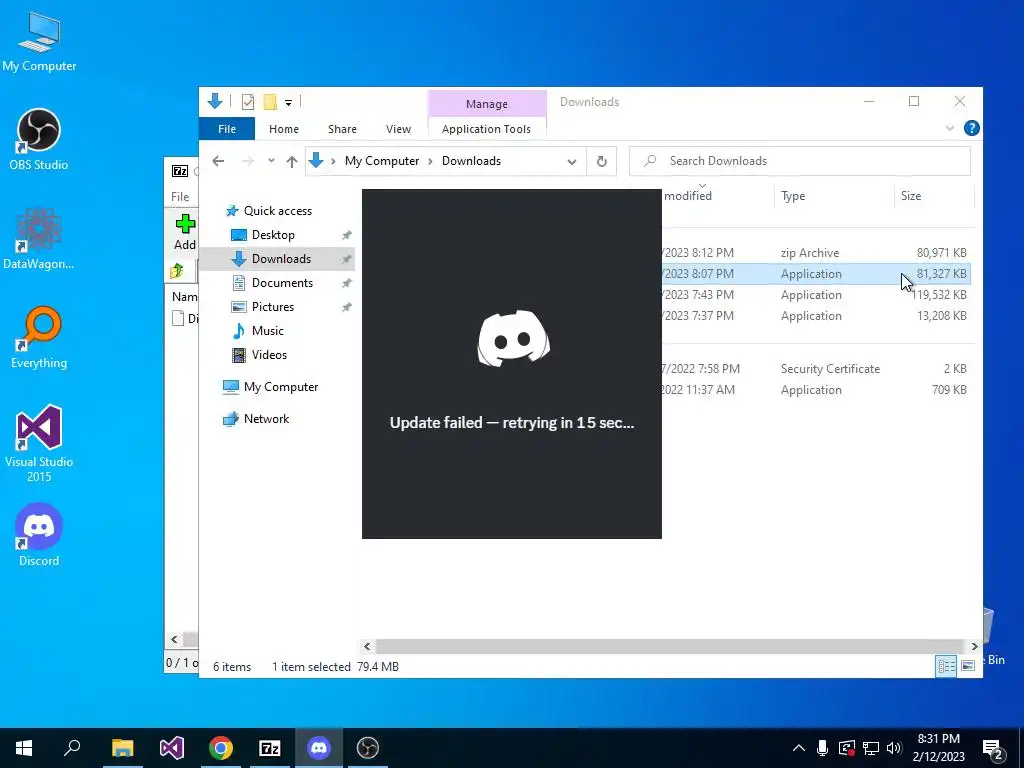
Task: Click the Manage contextual tab
Action: point(487,104)
